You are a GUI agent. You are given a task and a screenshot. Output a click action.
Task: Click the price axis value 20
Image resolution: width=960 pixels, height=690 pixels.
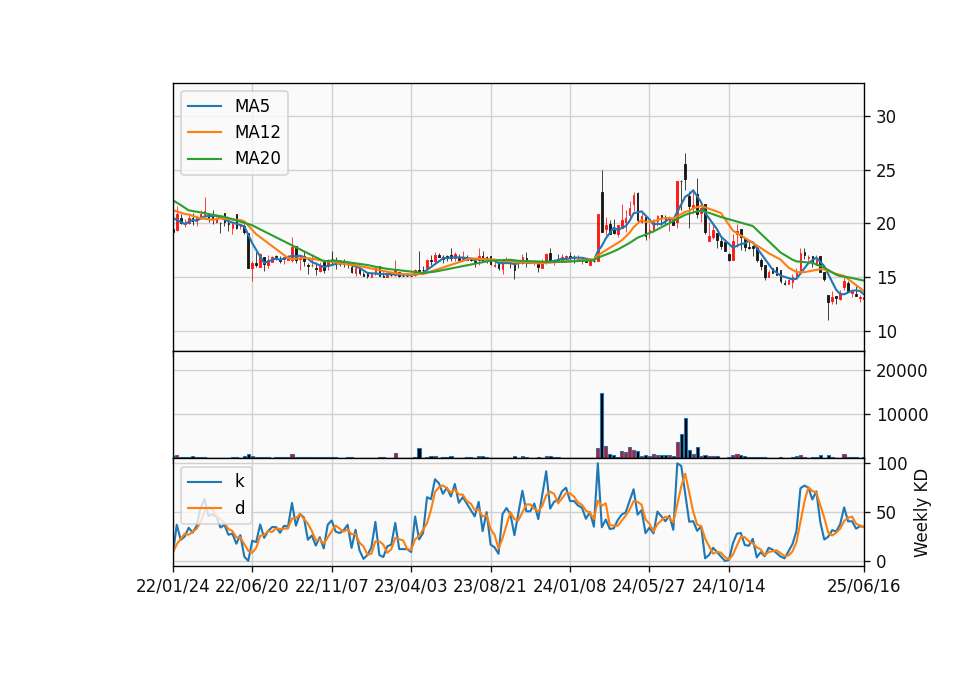point(886,224)
